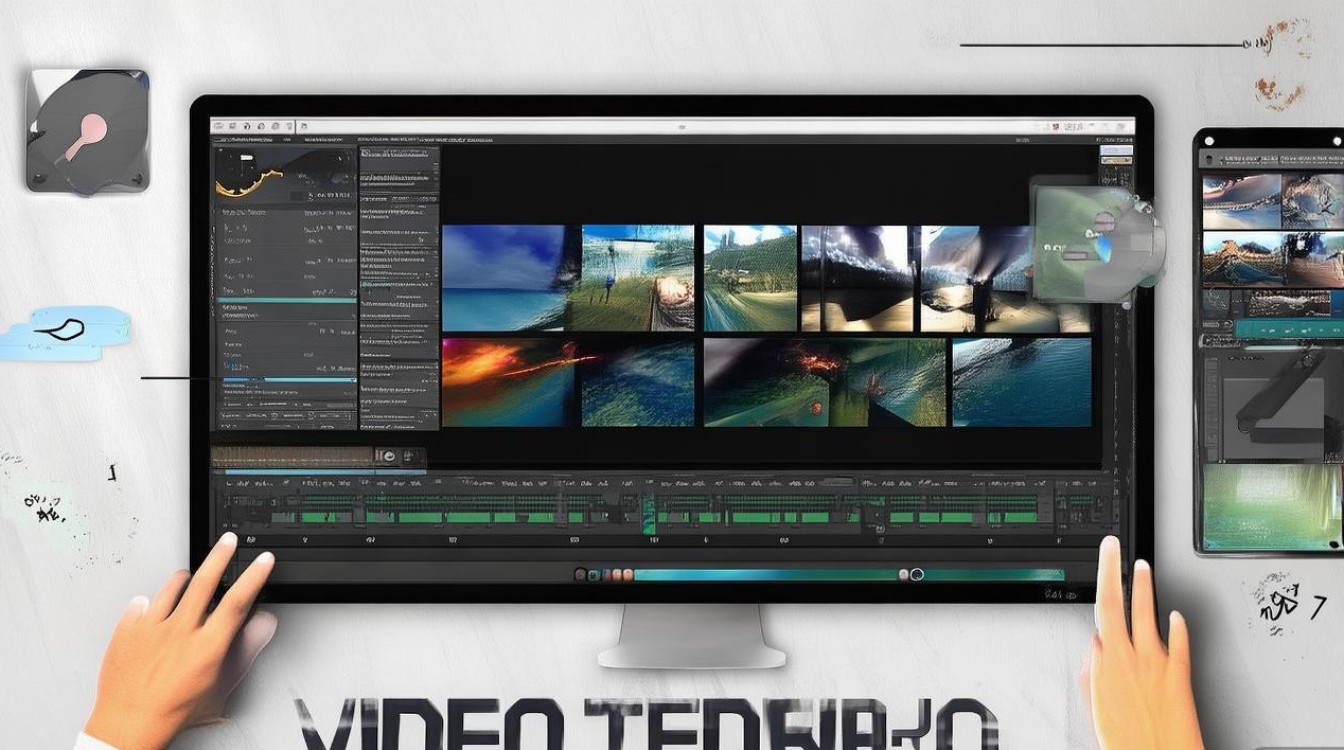This screenshot has width=1344, height=750.
Task: Open the green hillside clip thumbnail
Action: point(750,278)
